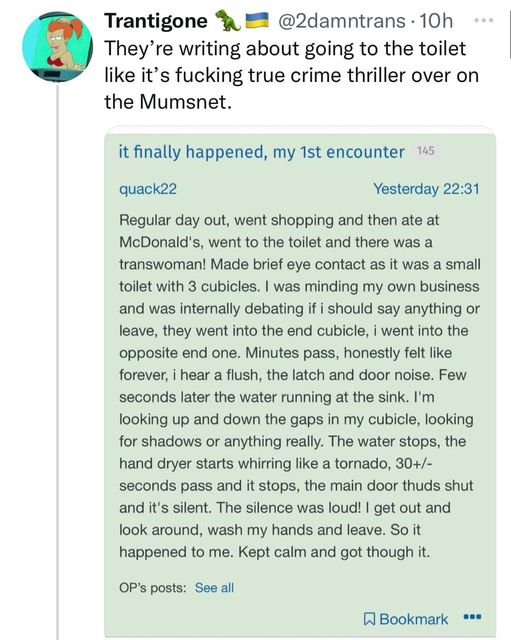Open the post's blue three-dot options menu

tap(473, 616)
